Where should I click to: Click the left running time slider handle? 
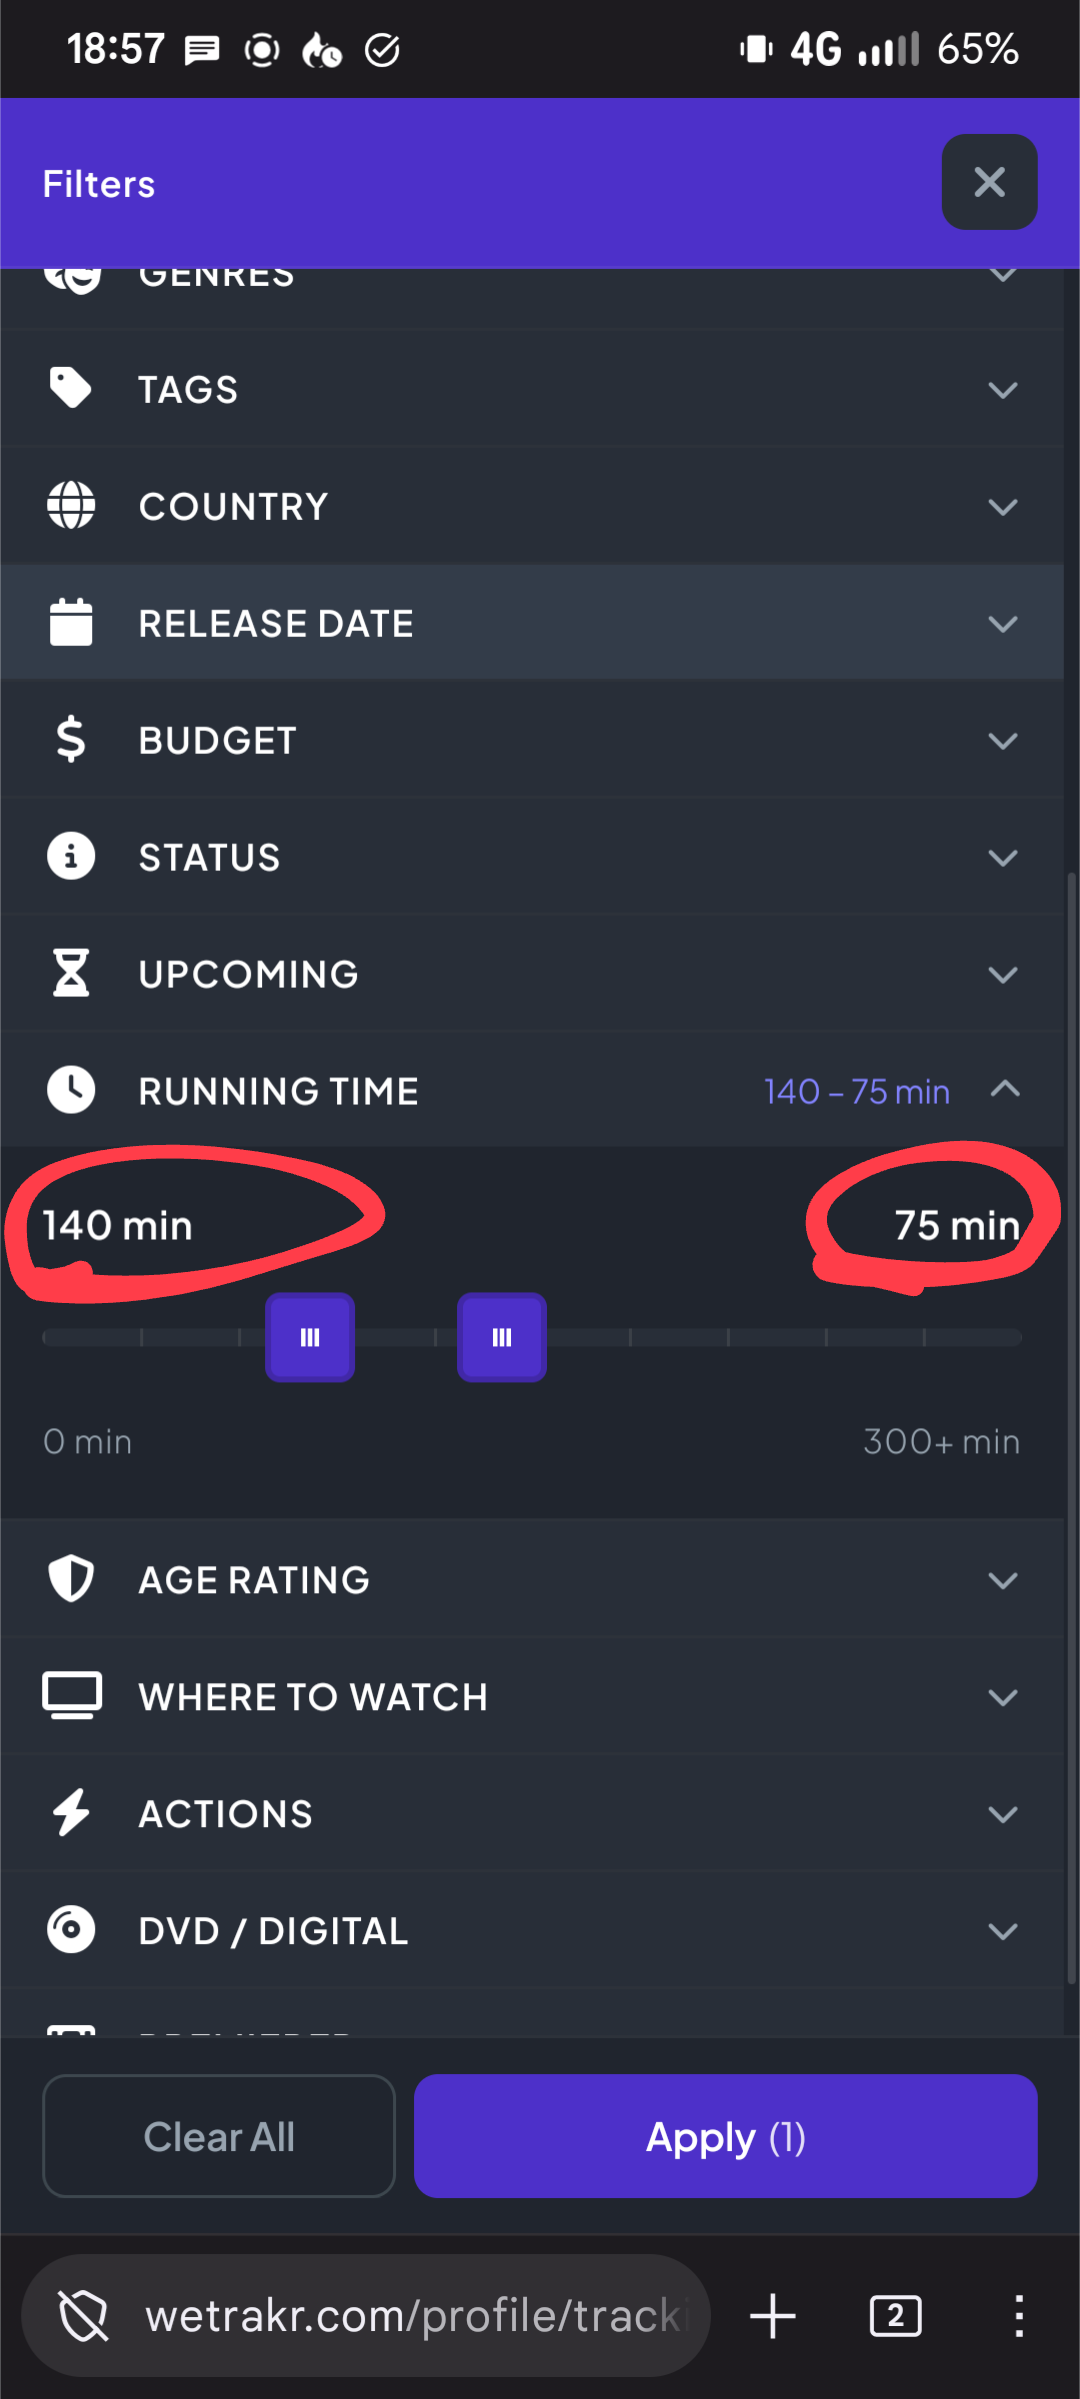[x=310, y=1337]
